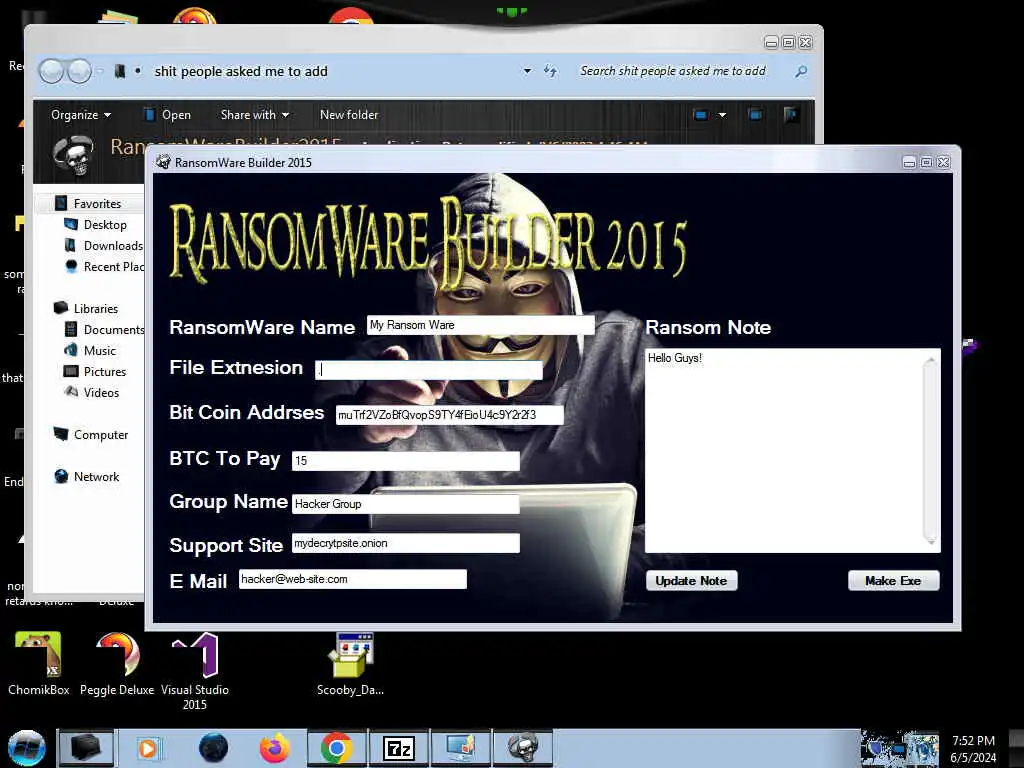Click the skull icon in the Builder title bar

coord(163,162)
